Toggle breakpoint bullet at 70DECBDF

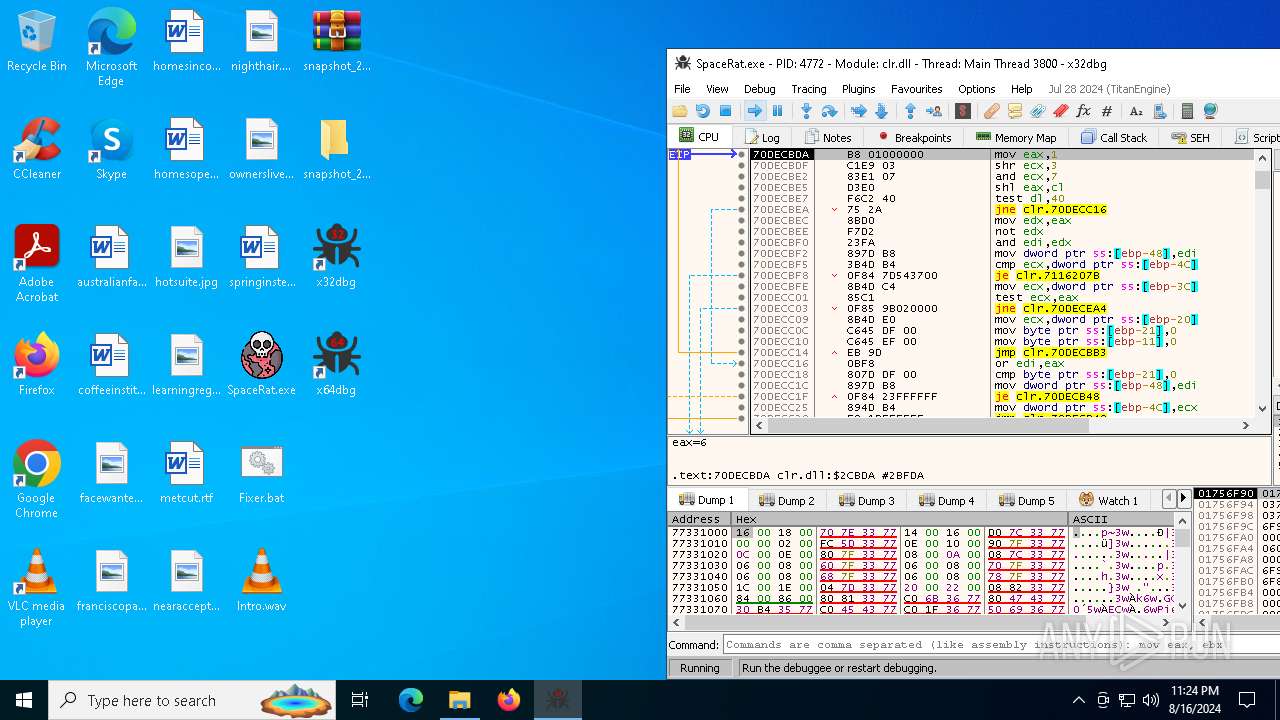coord(741,166)
